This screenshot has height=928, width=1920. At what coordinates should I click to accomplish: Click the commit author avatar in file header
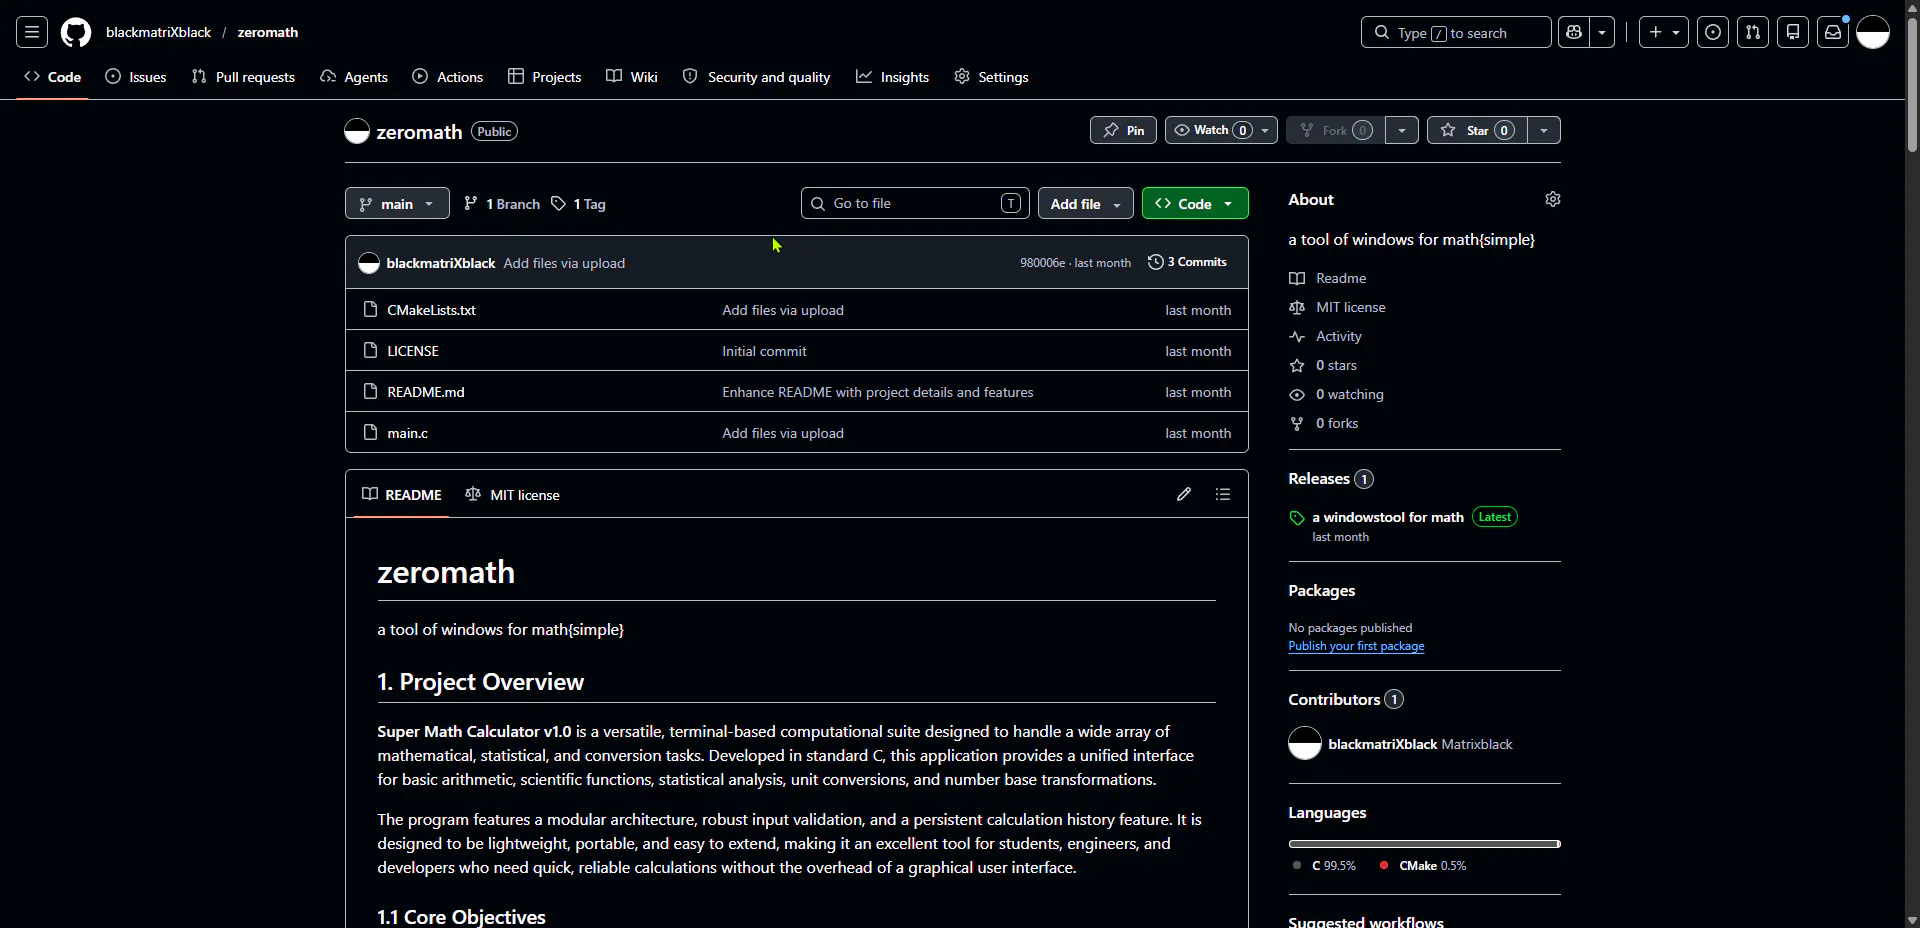[369, 263]
